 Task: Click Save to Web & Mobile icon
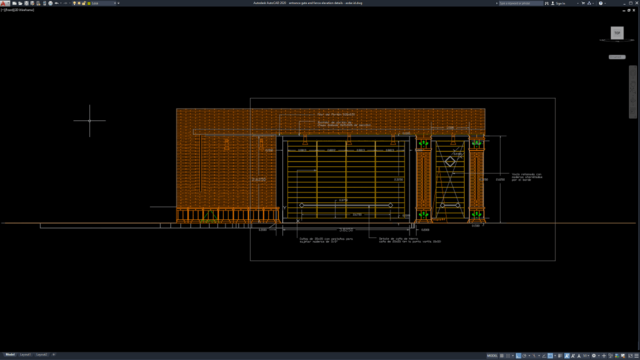(44, 3)
